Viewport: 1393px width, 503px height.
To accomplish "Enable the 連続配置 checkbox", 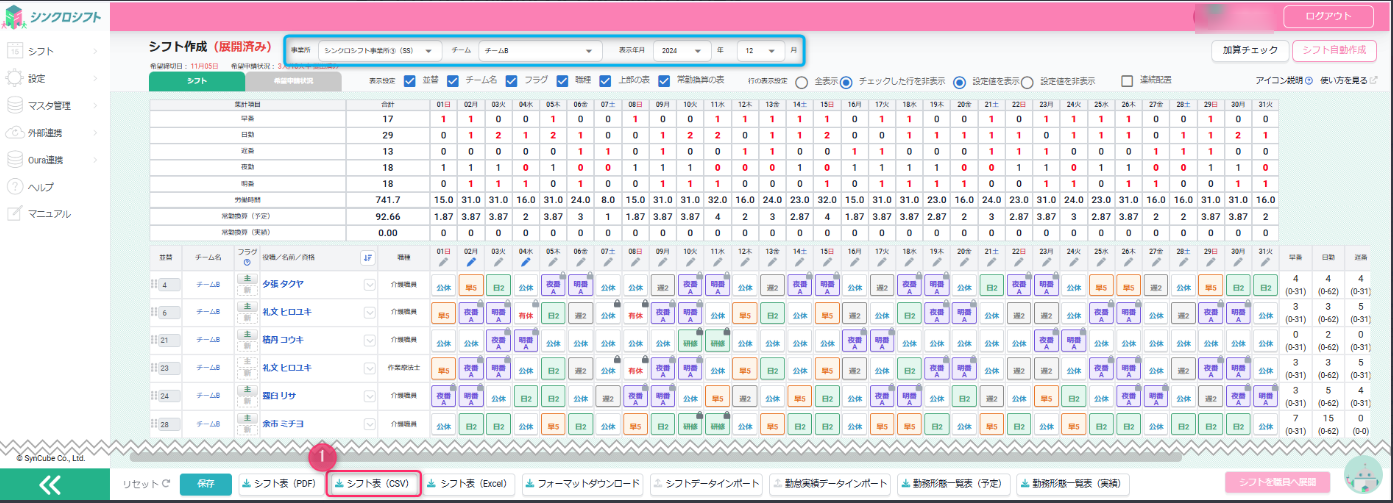I will pyautogui.click(x=1127, y=81).
